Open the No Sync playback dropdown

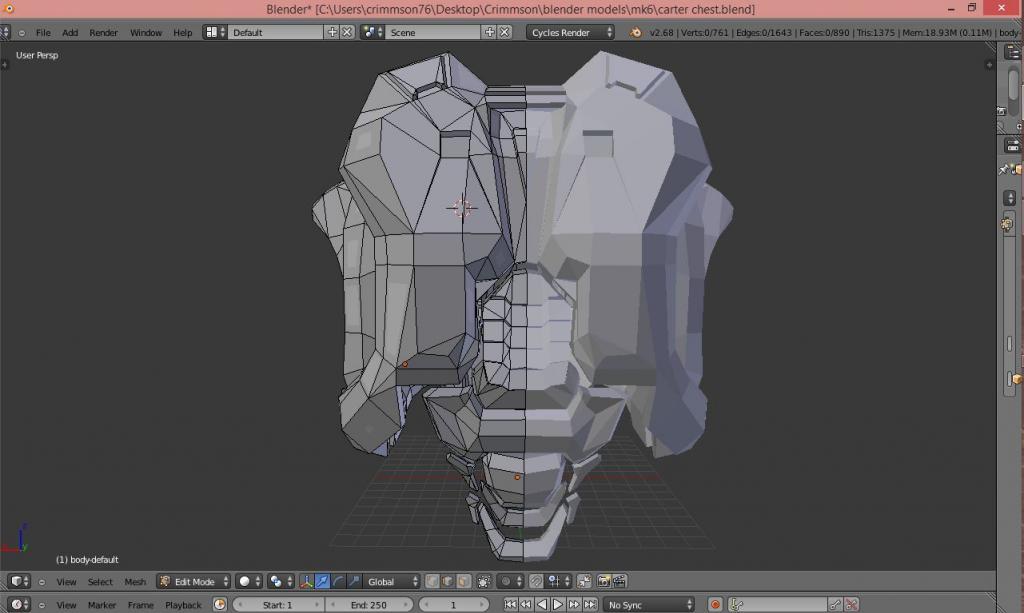649,605
